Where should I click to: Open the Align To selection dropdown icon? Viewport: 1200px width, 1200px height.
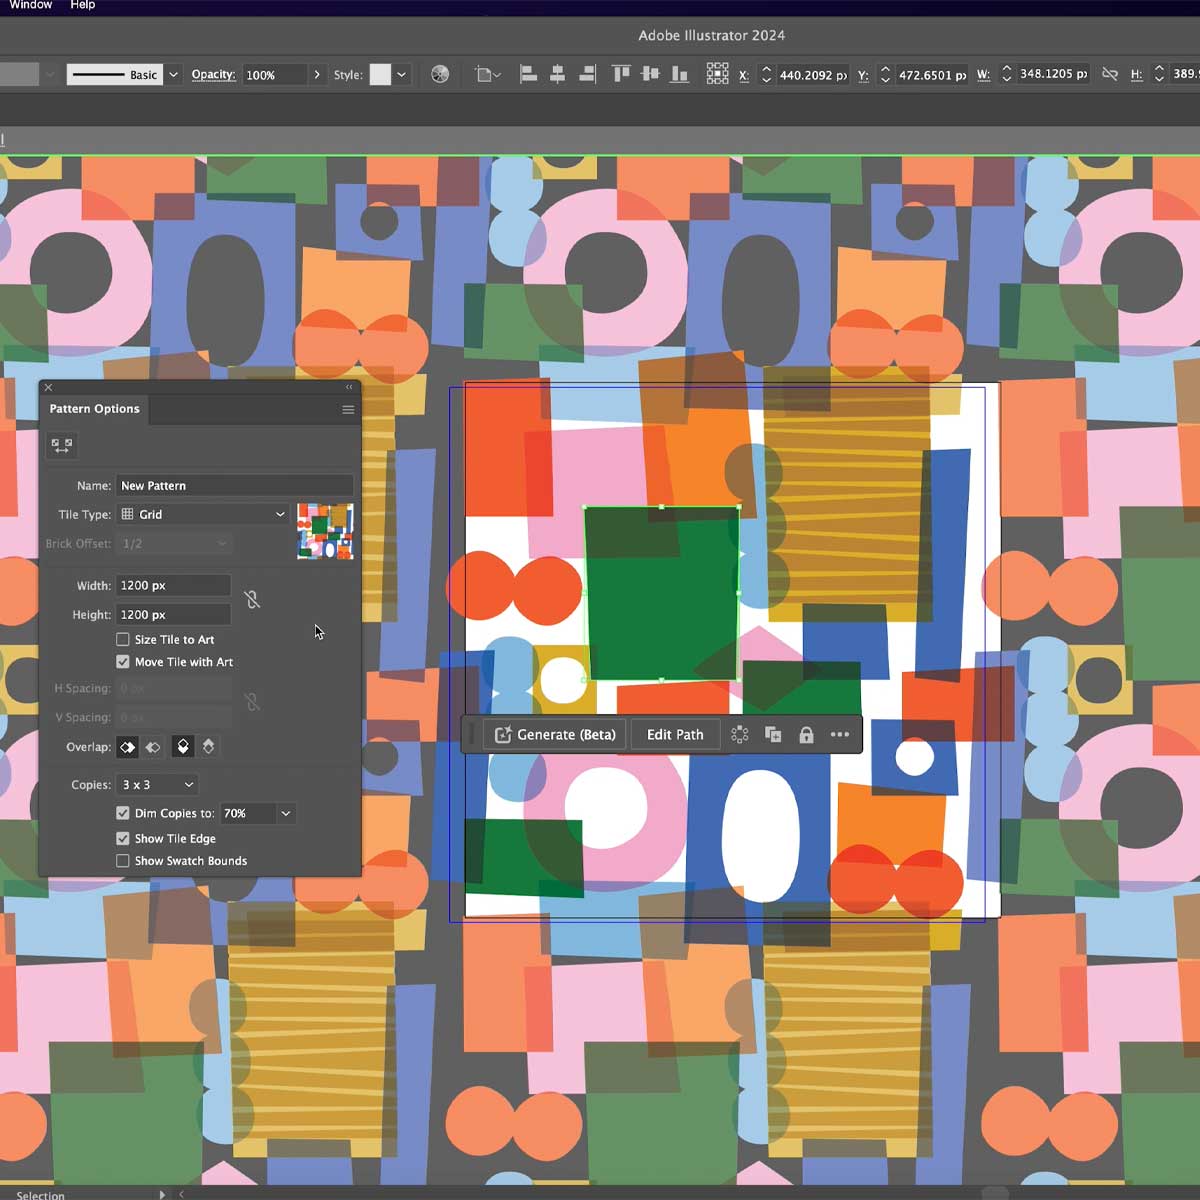click(488, 74)
